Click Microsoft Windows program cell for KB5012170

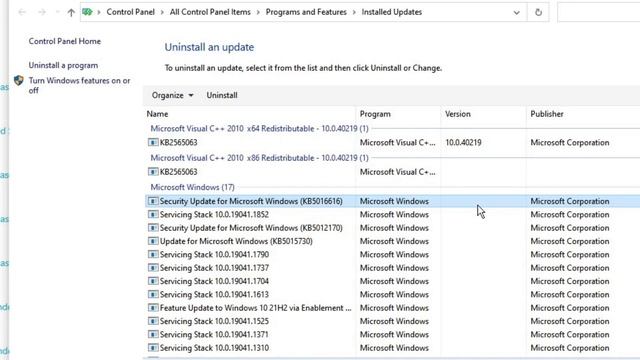(394, 228)
